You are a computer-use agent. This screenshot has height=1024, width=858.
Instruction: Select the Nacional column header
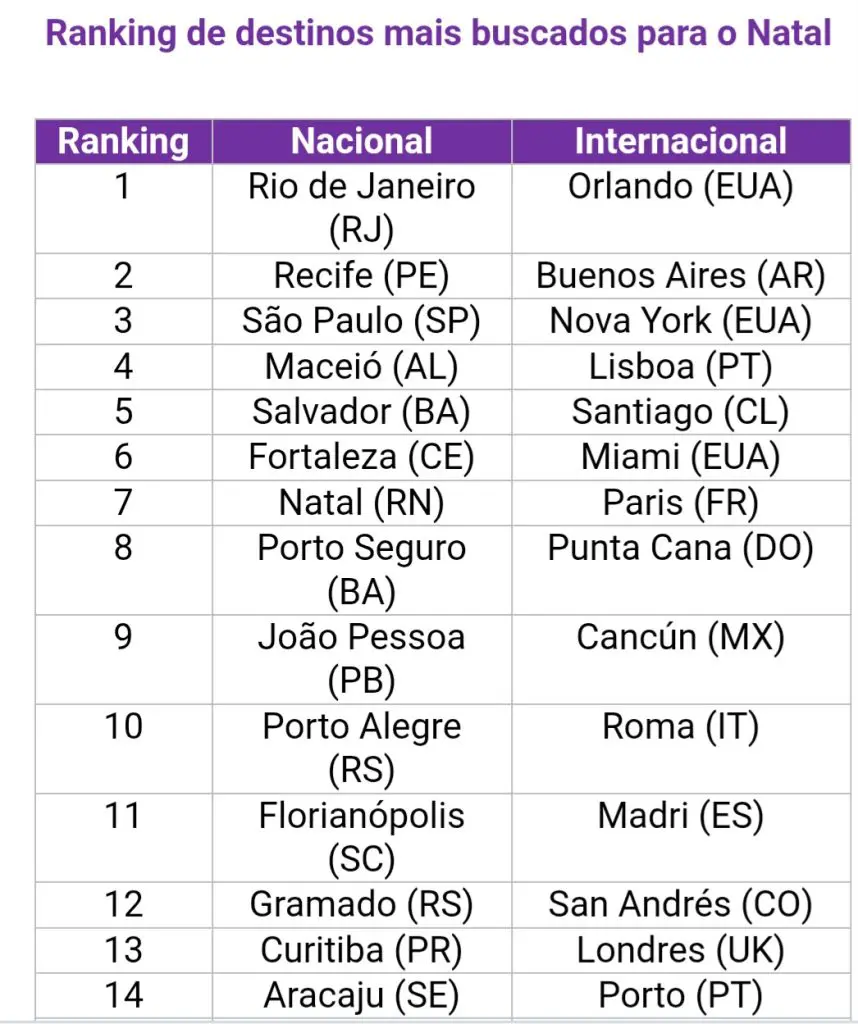(x=362, y=141)
